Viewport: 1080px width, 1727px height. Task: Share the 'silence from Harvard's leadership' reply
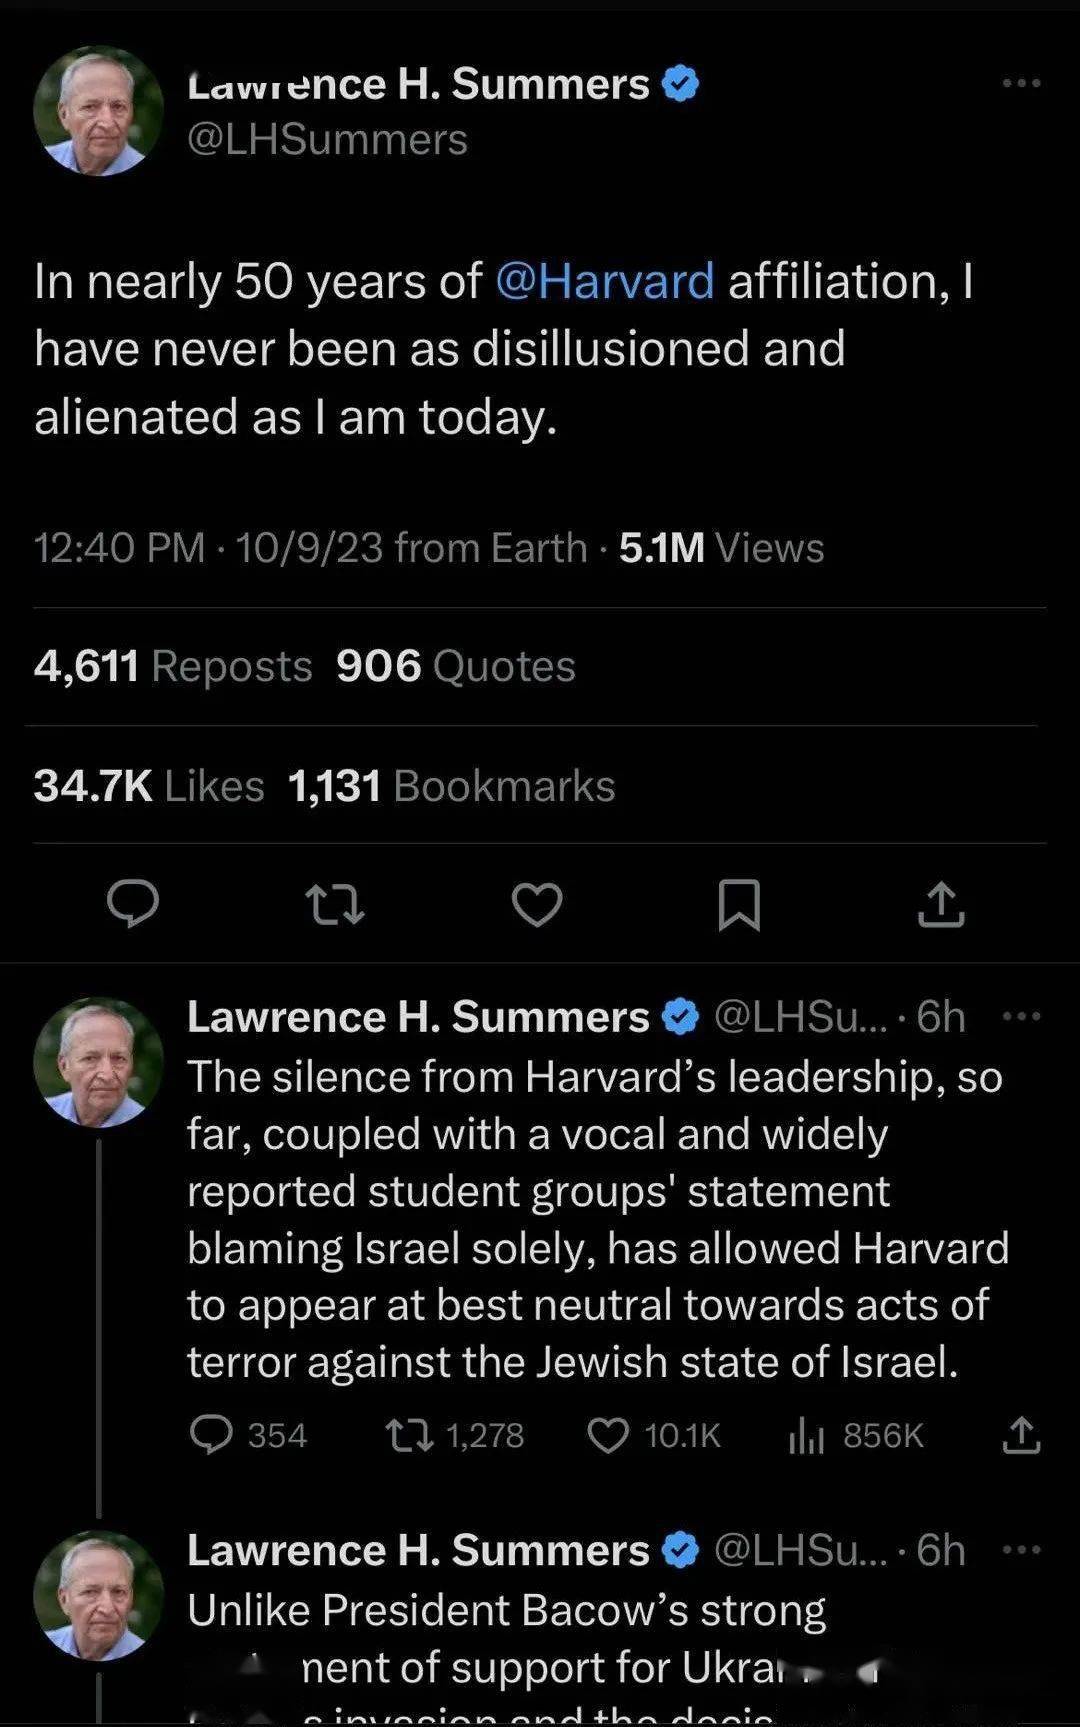1021,1435
